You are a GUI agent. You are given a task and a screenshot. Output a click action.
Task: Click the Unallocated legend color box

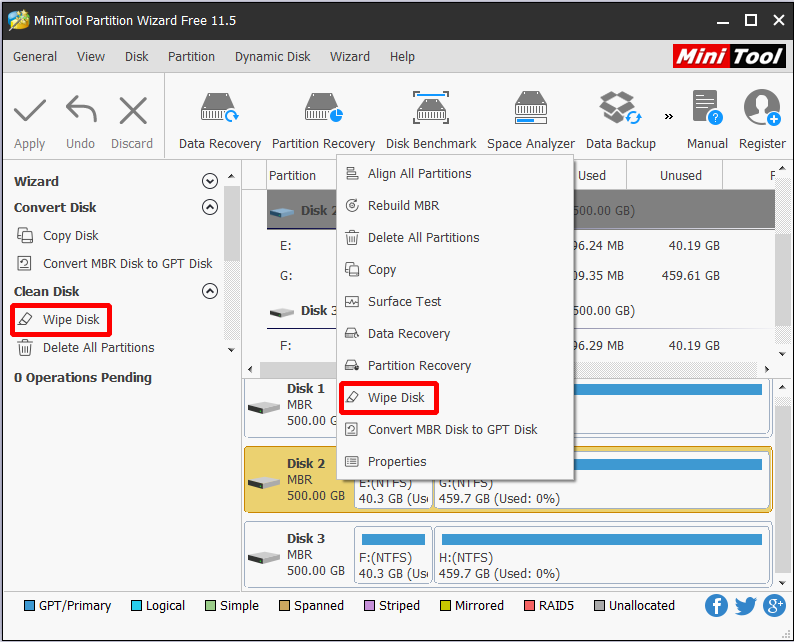[x=599, y=606]
